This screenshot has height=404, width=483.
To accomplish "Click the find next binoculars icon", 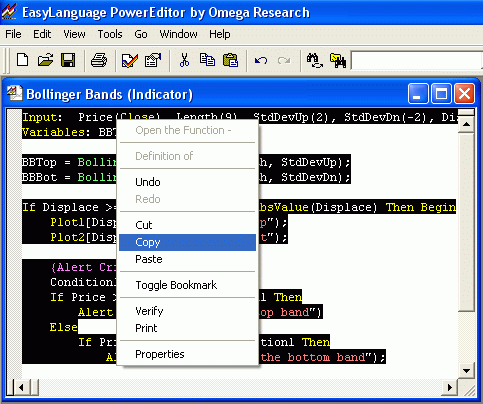I will [338, 60].
